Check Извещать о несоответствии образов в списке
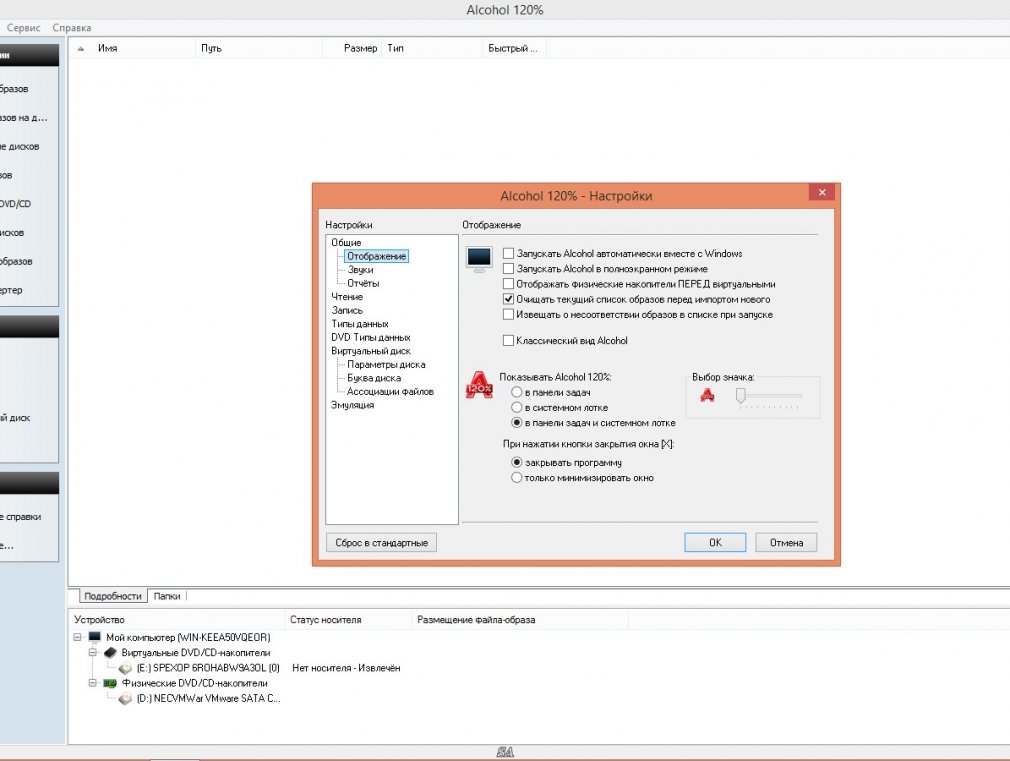Viewport: 1010px width, 761px height. [508, 315]
